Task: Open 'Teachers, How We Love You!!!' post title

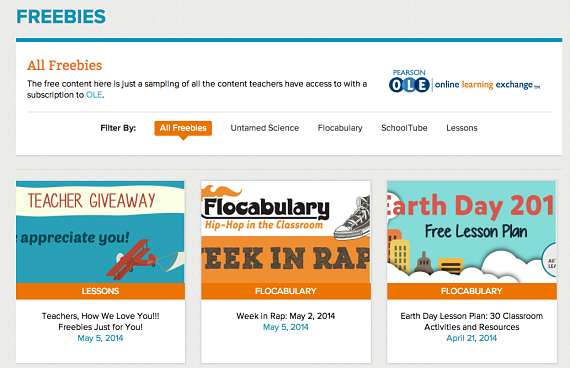Action: [100, 321]
